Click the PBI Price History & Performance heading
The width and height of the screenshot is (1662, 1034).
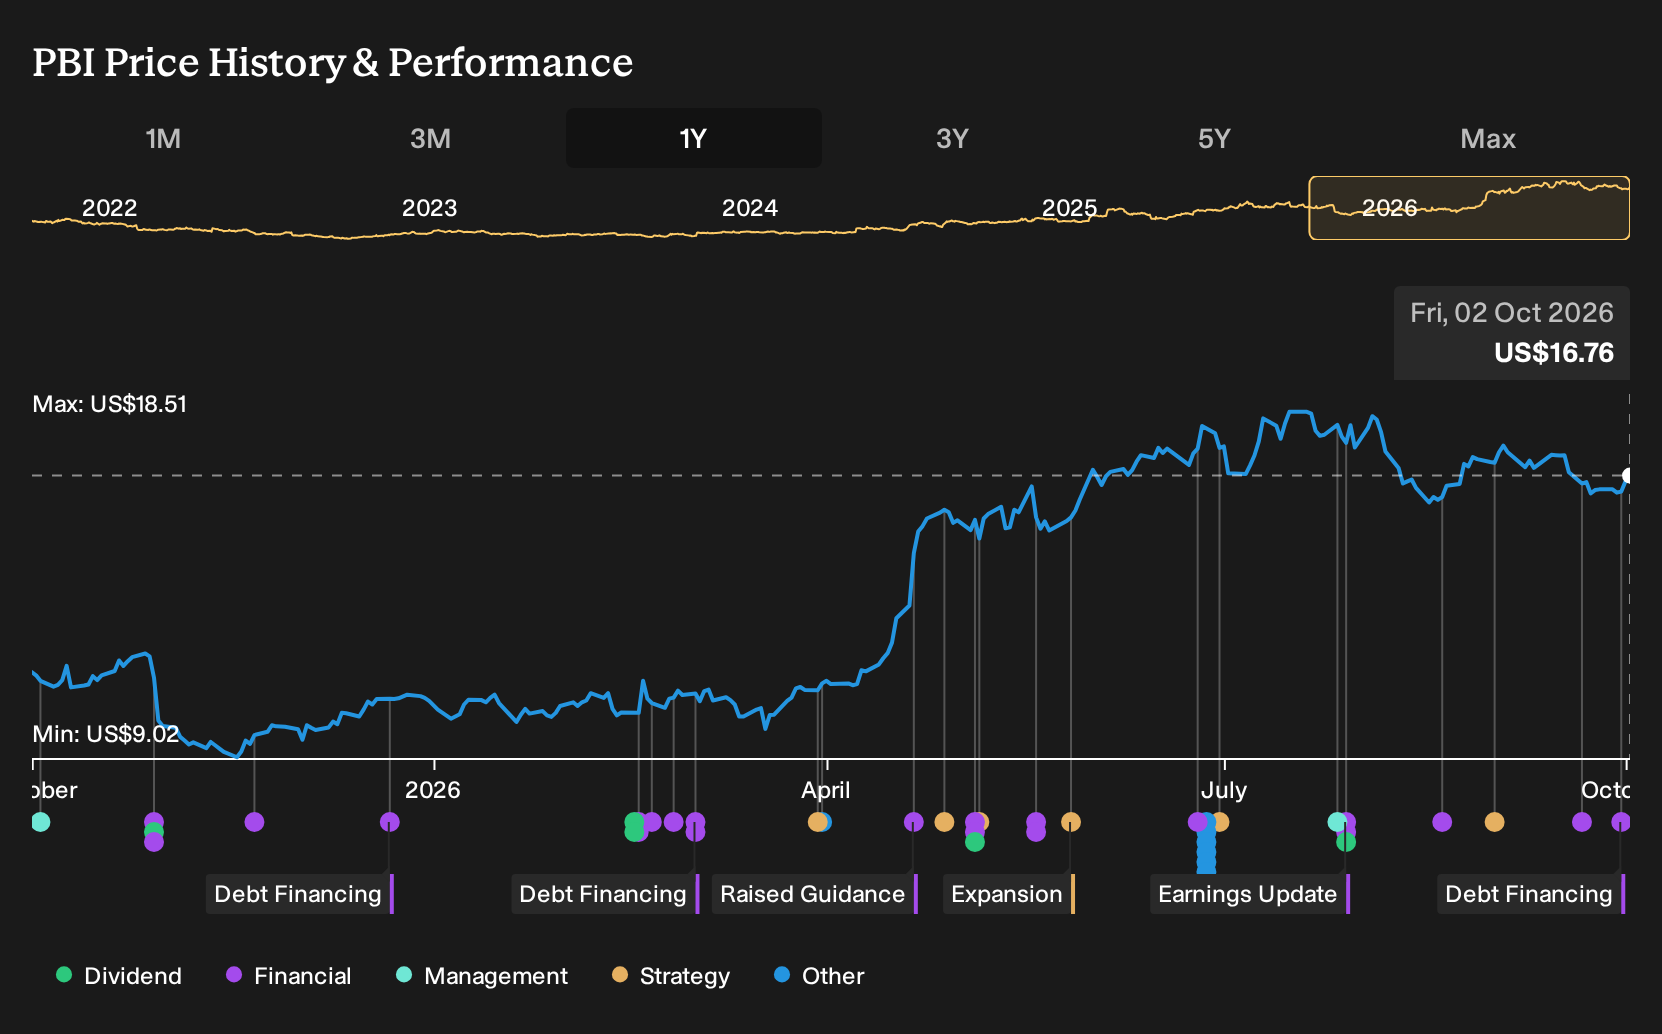point(333,62)
